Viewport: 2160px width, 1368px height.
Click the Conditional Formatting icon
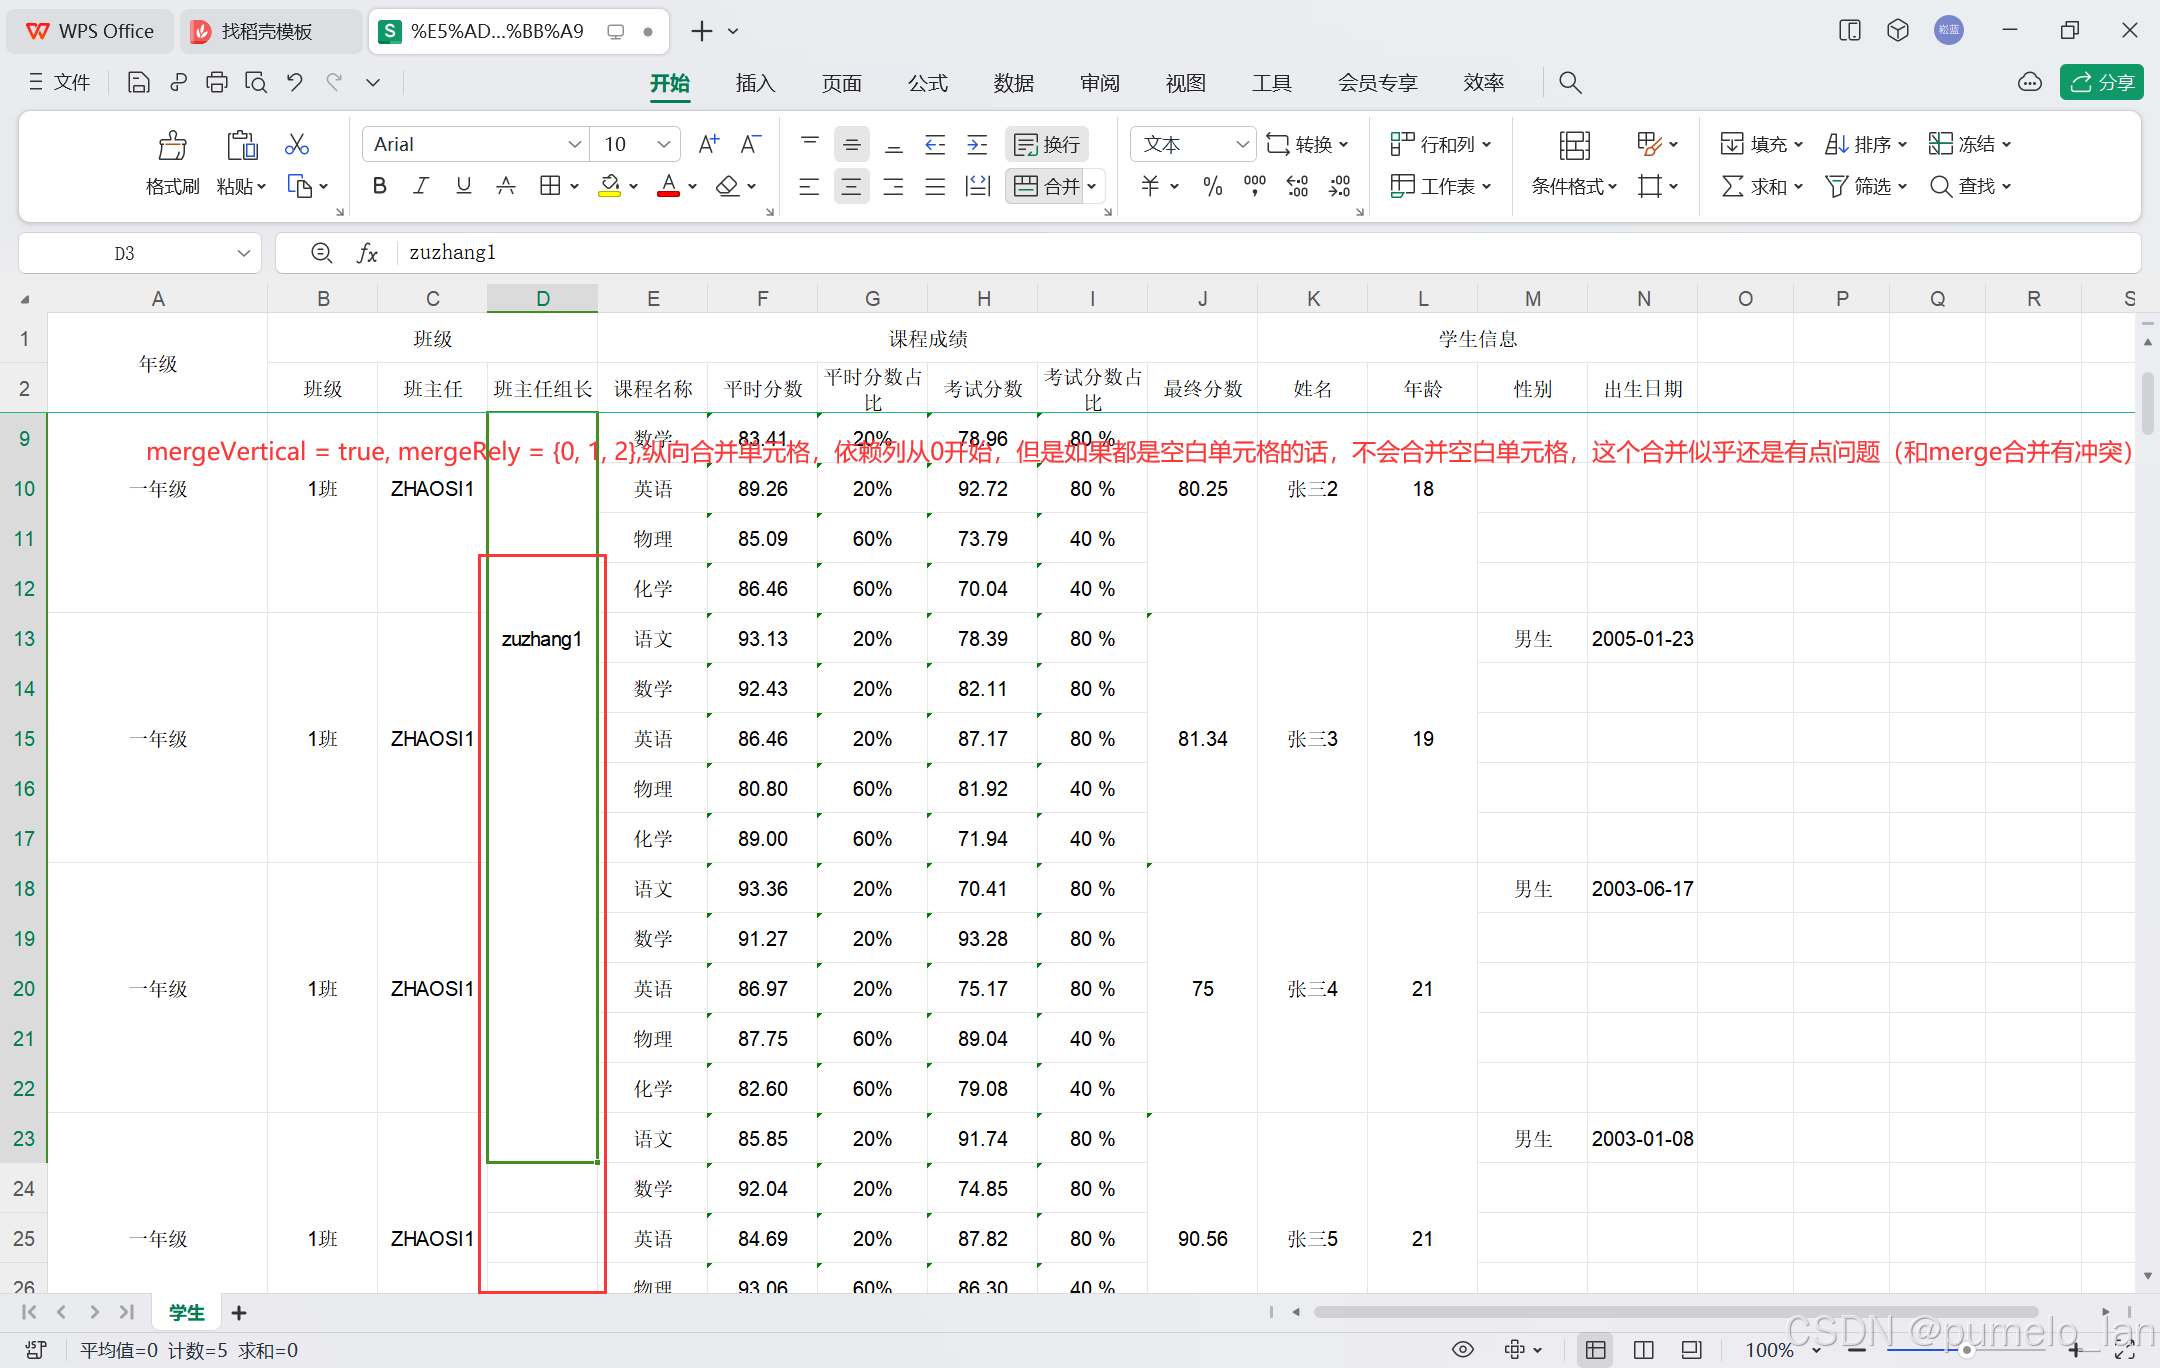[x=1574, y=147]
